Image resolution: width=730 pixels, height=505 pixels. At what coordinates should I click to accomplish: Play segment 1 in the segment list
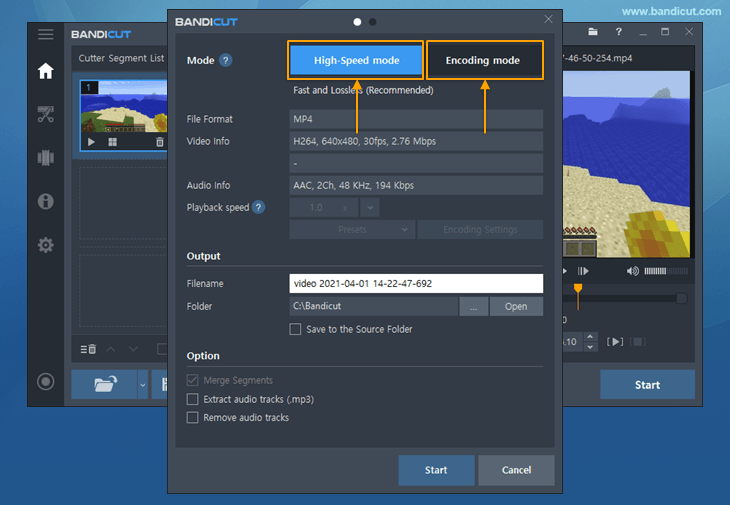[x=91, y=142]
